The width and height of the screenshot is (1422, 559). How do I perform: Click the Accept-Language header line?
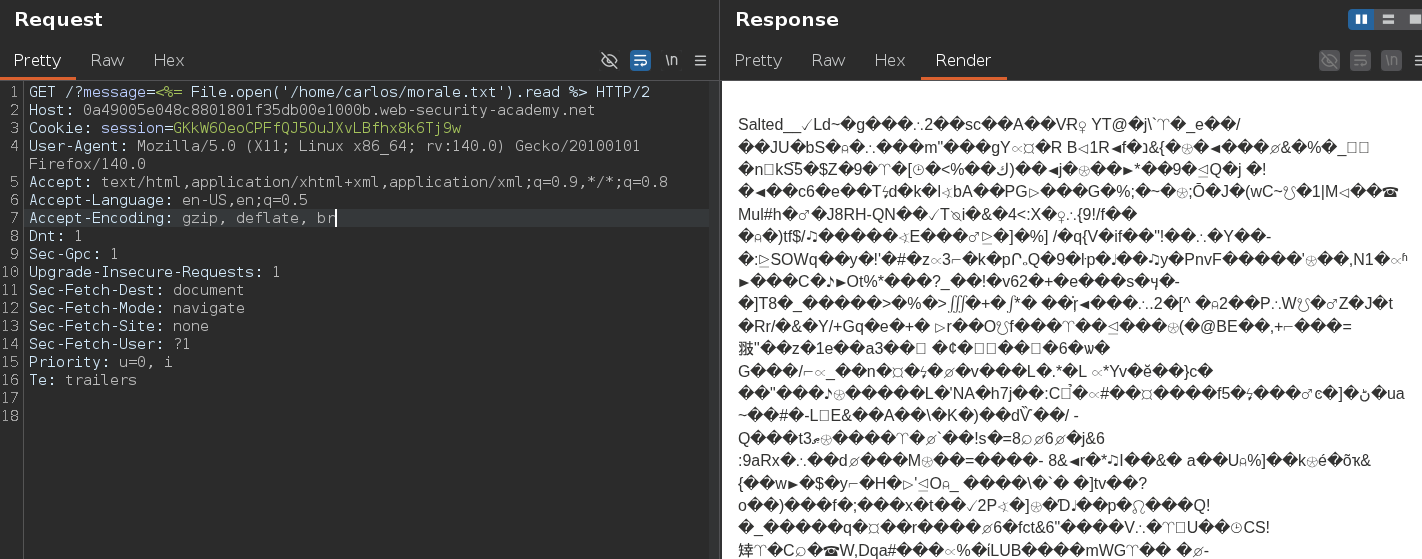point(168,200)
